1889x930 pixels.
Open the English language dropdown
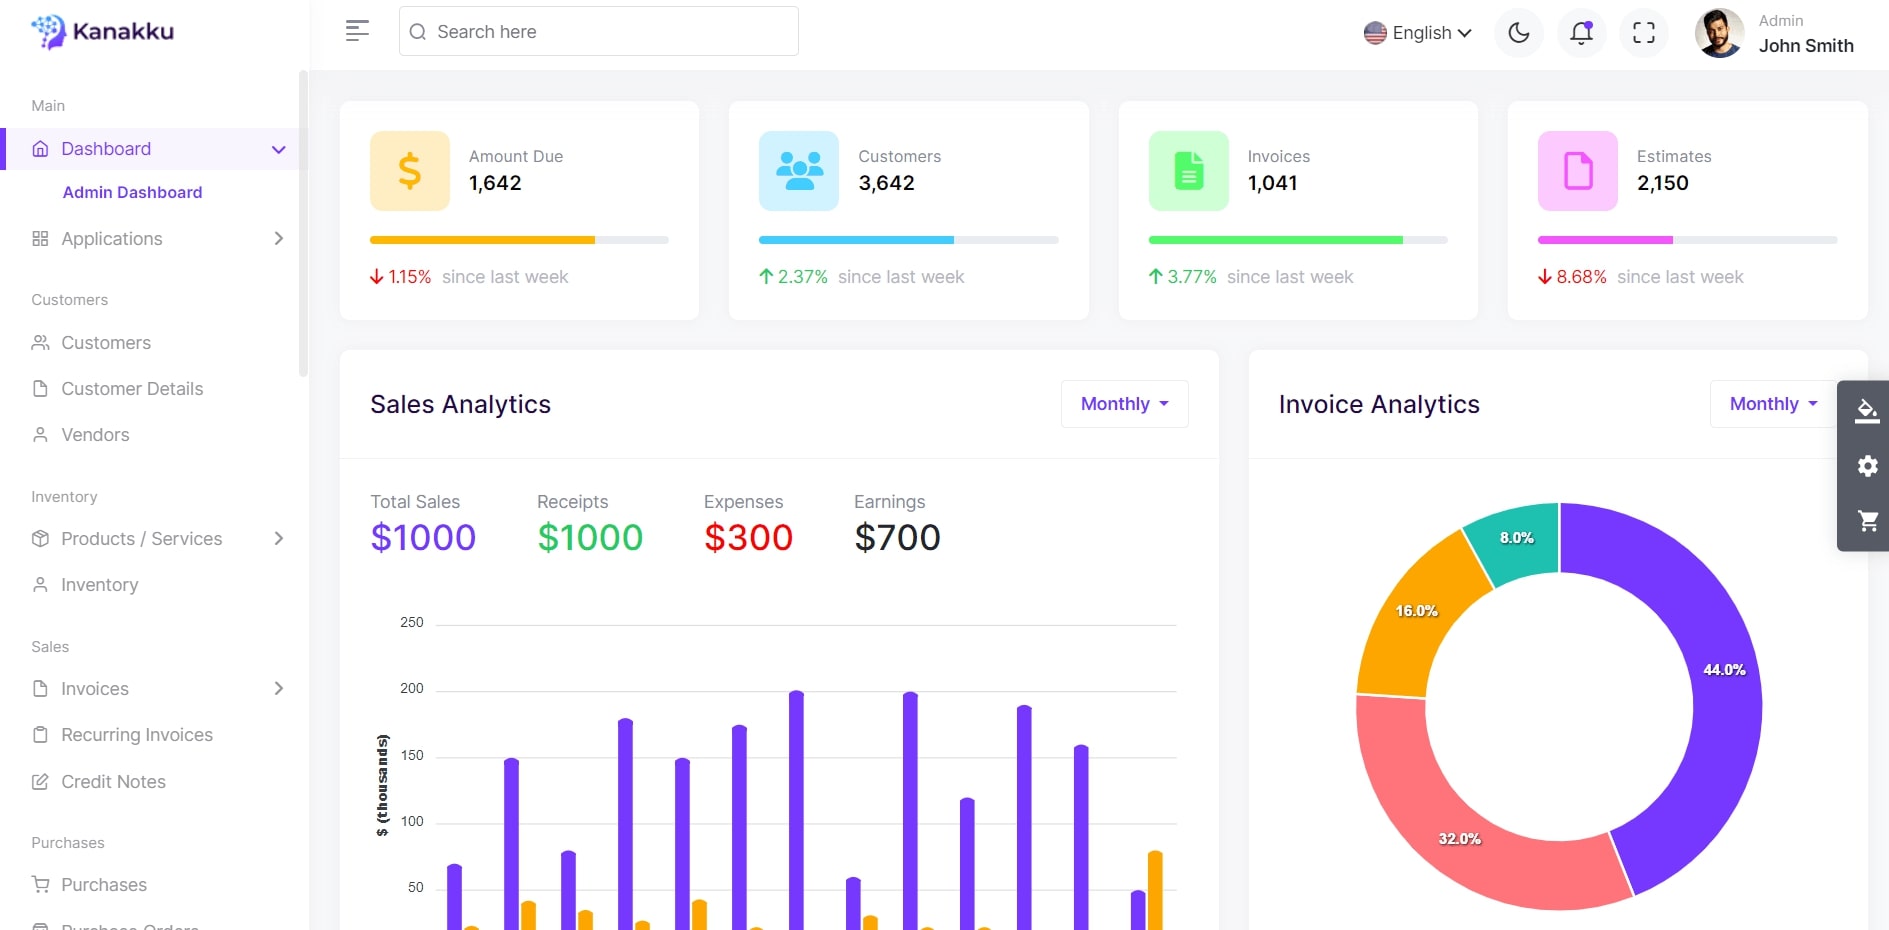(1417, 32)
